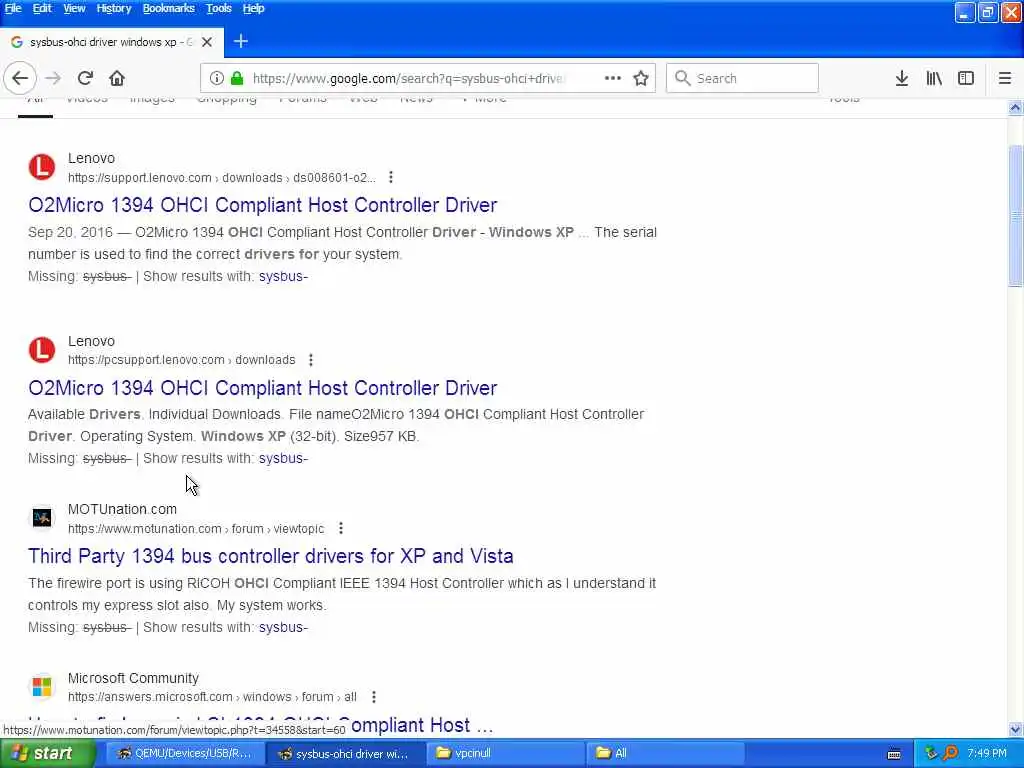Open more options for support.lenovo.com result
Viewport: 1024px width, 768px height.
391,178
